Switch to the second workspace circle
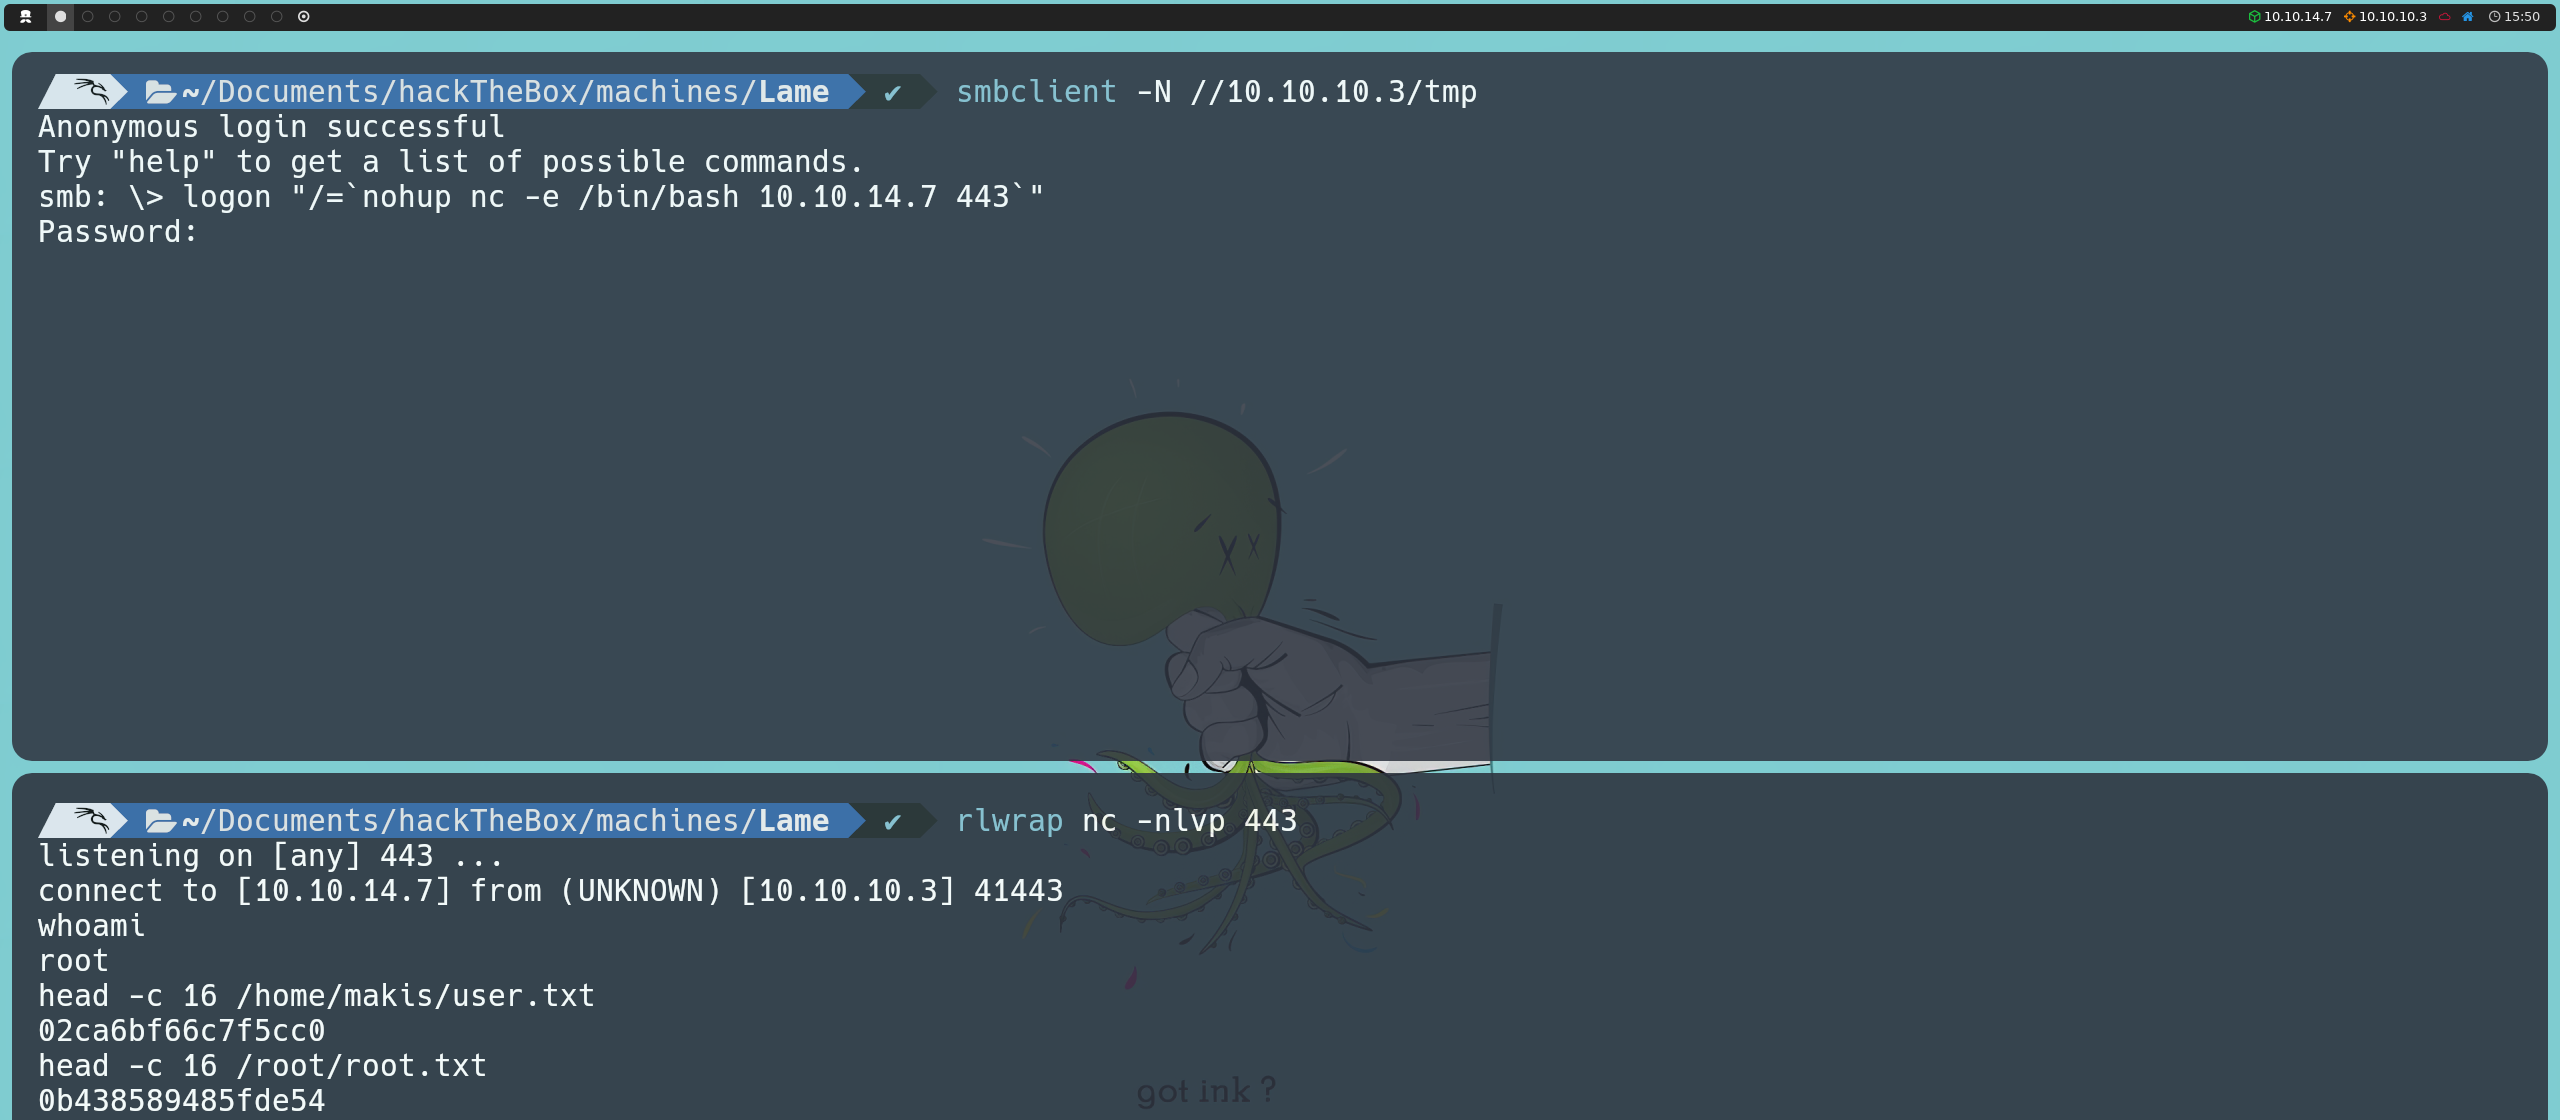 tap(88, 16)
